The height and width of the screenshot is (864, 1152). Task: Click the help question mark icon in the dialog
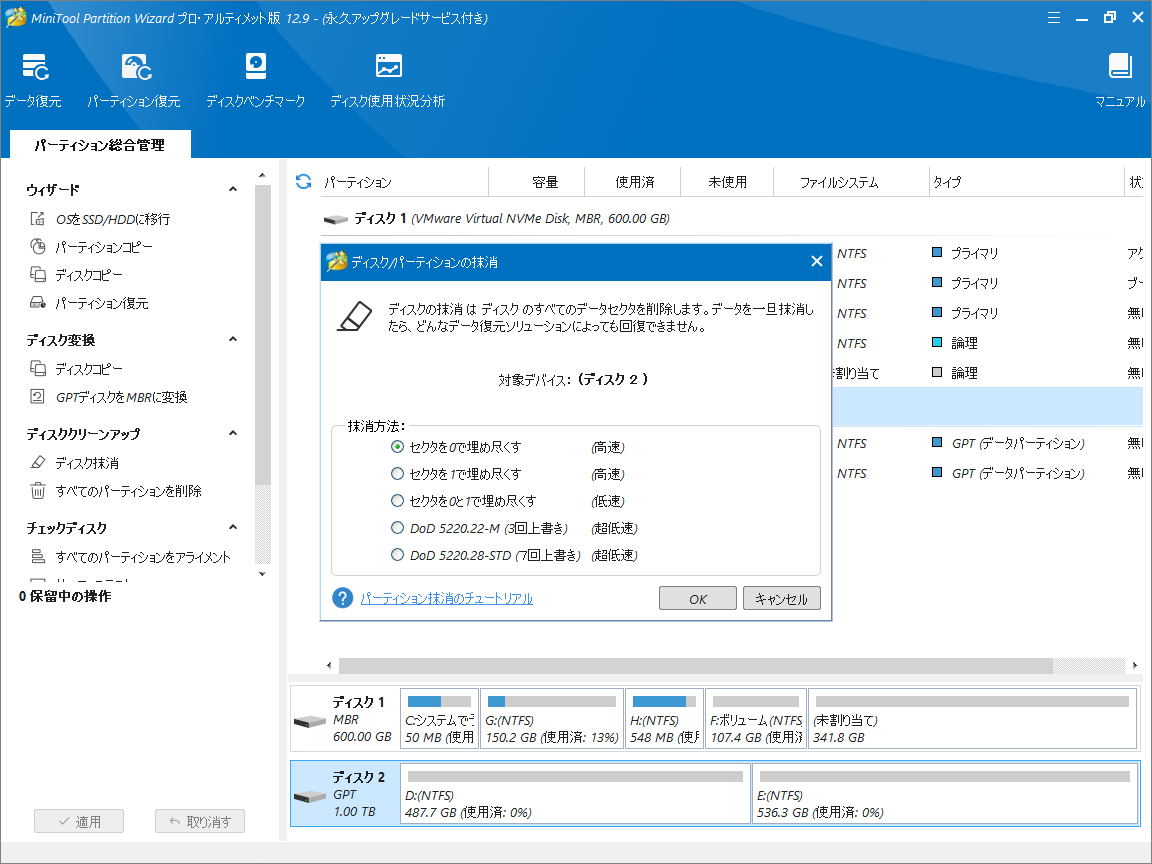click(342, 598)
